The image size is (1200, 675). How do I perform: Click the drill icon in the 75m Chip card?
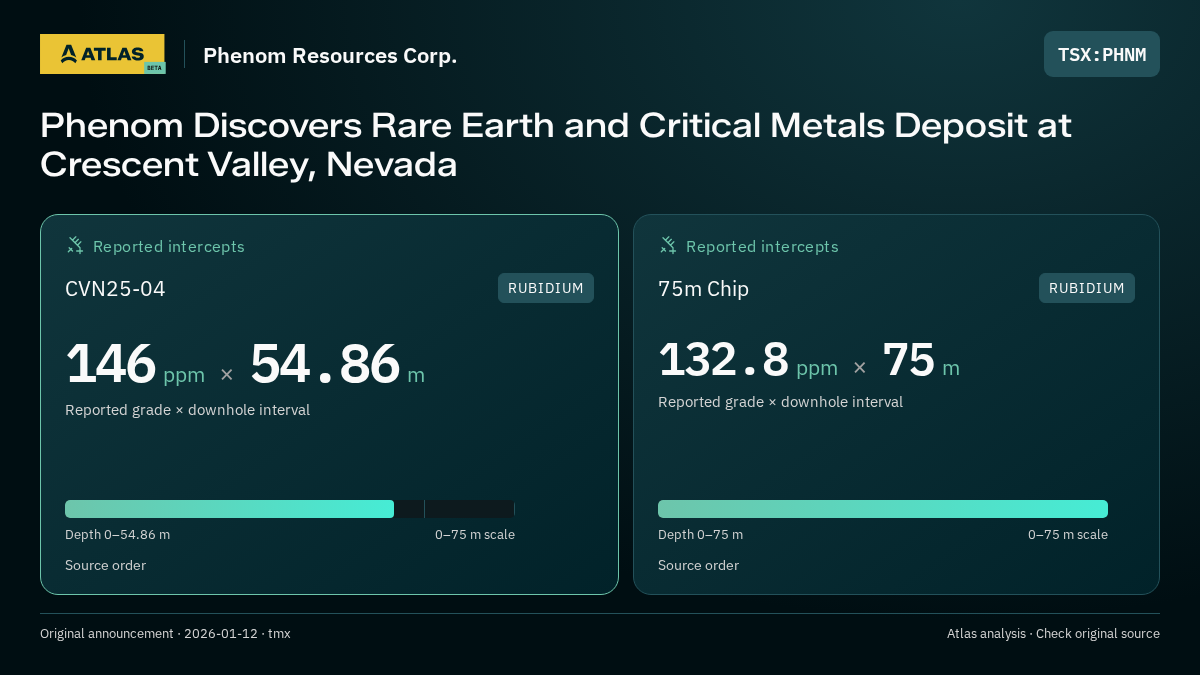click(x=668, y=245)
